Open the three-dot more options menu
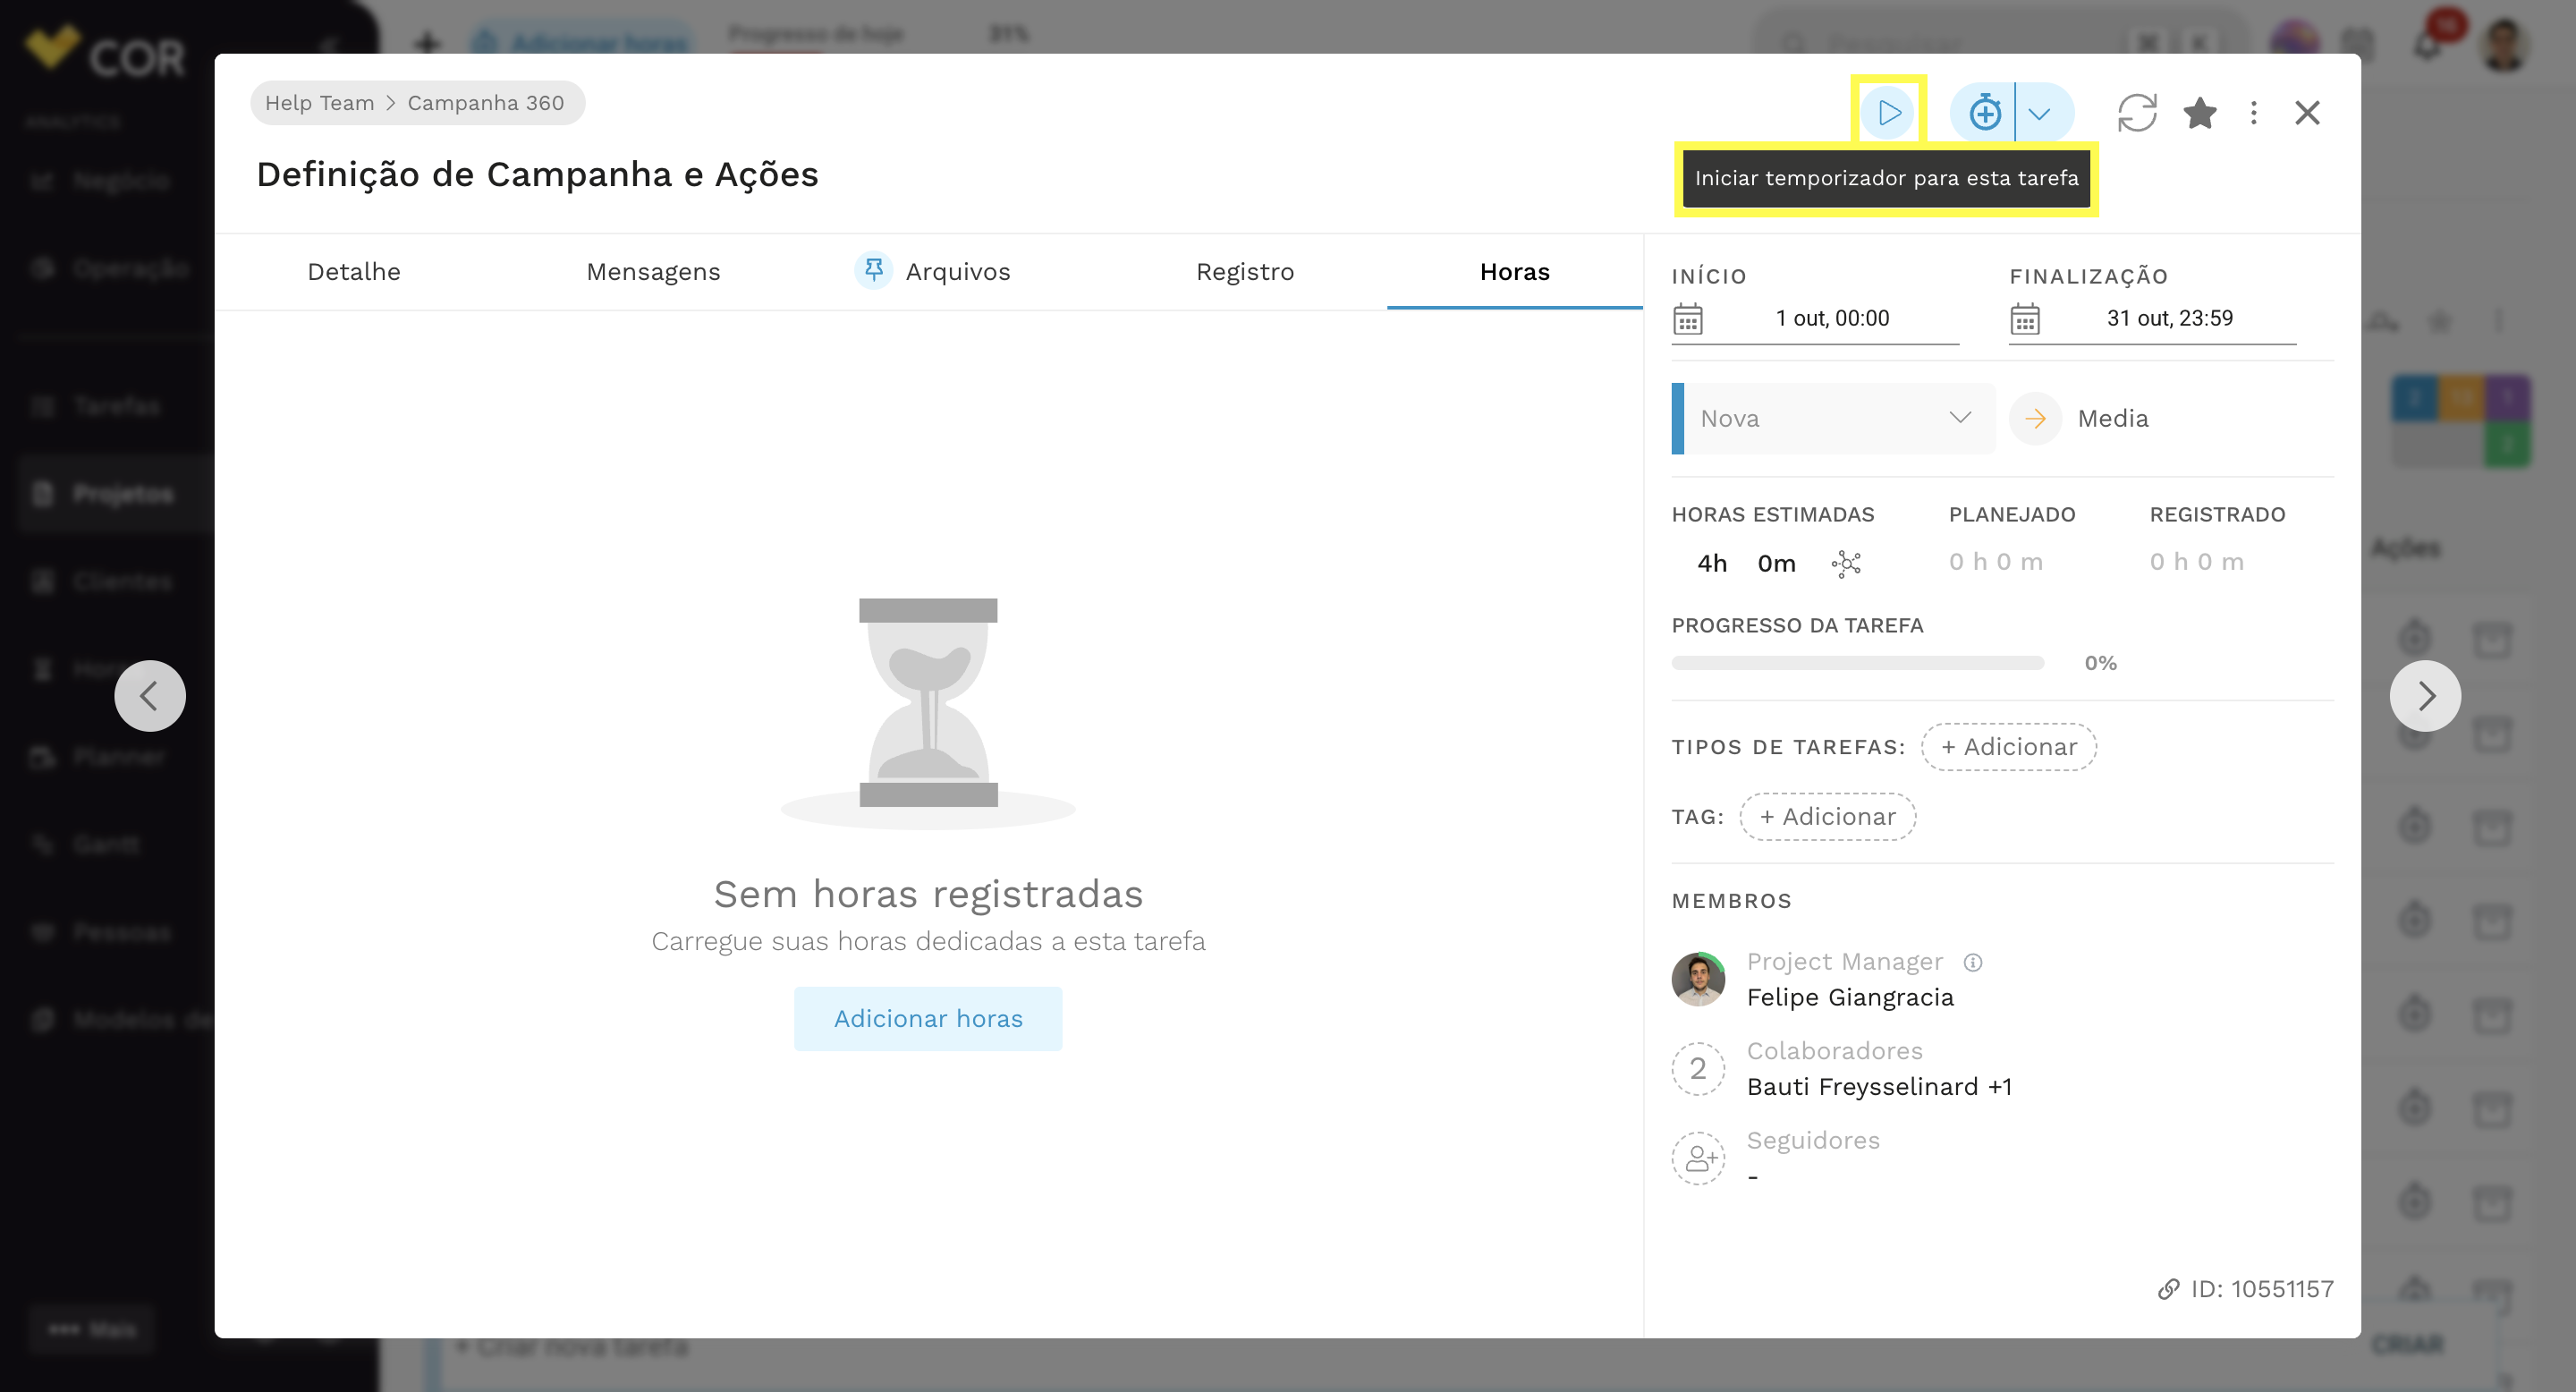The image size is (2576, 1392). 2253,112
